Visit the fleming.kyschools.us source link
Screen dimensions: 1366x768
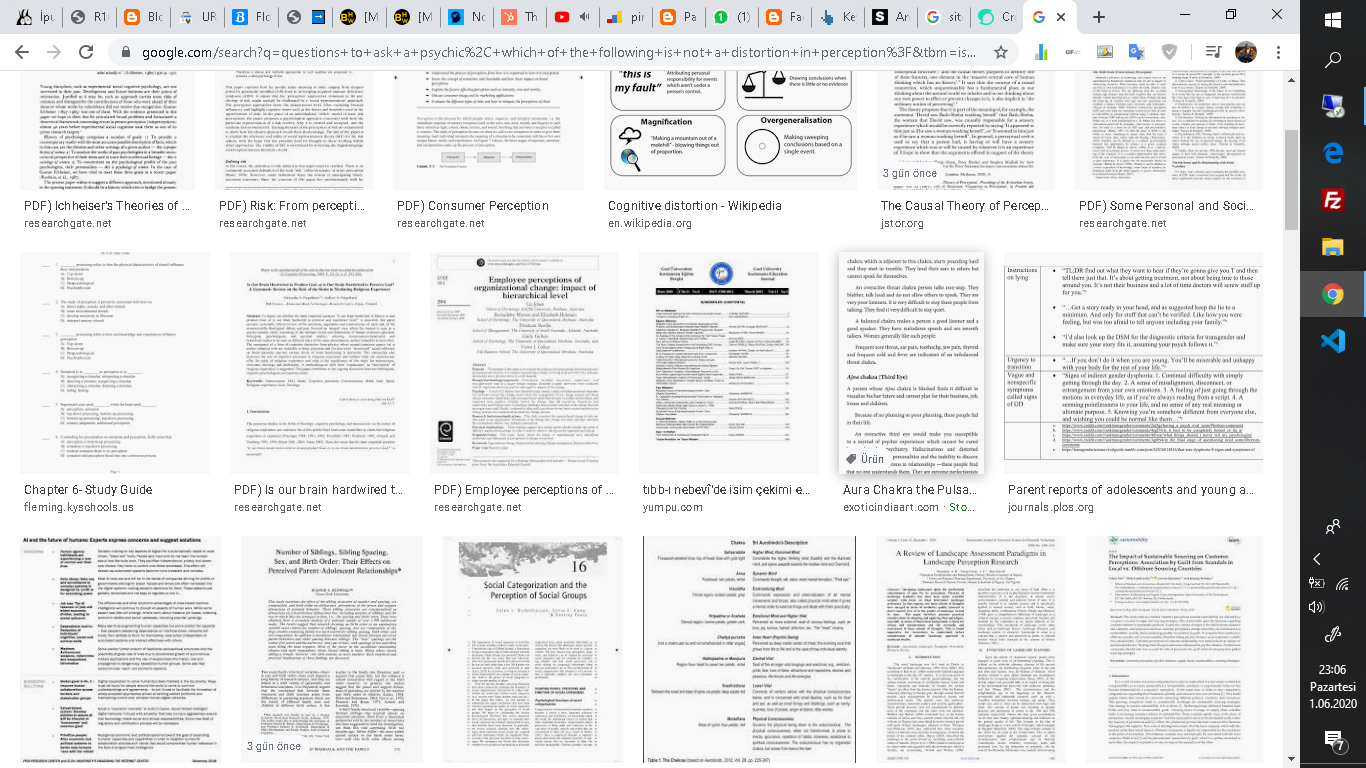point(79,507)
